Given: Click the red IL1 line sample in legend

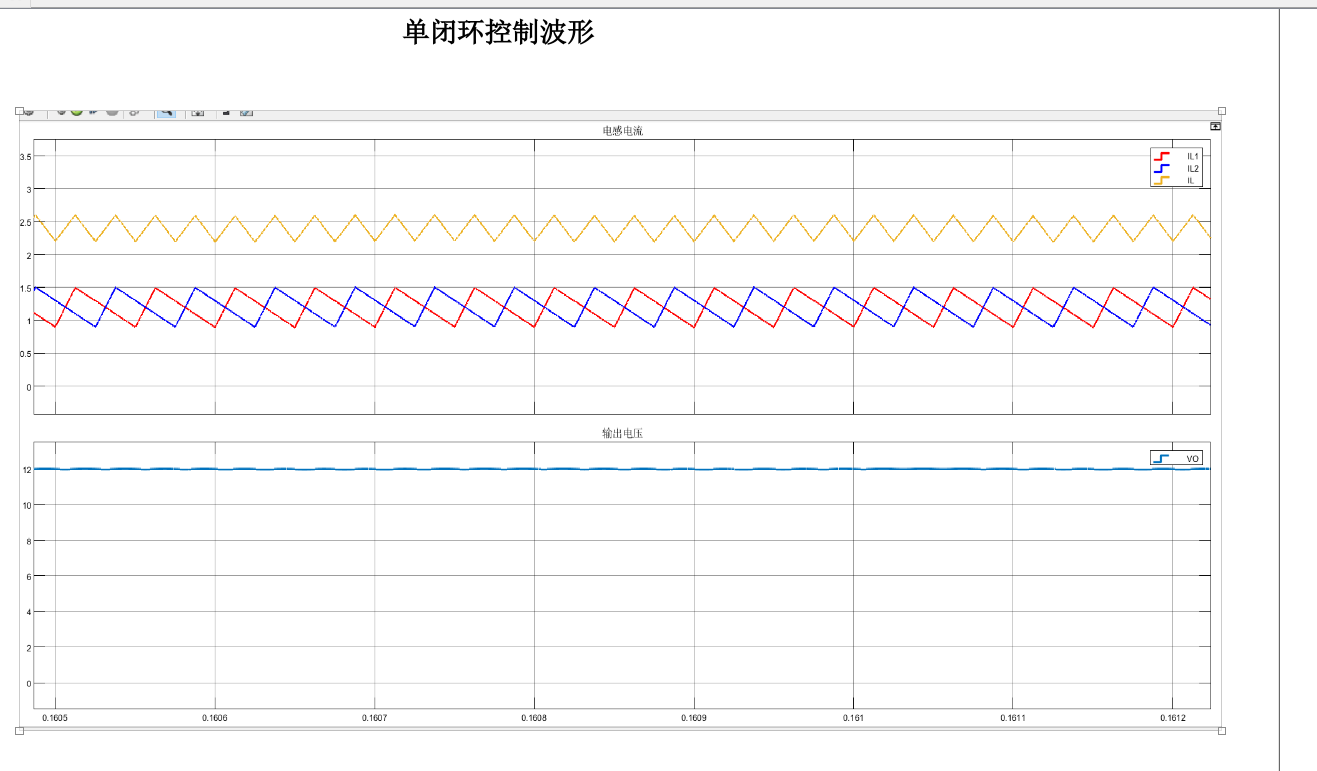Looking at the screenshot, I should point(1162,157).
